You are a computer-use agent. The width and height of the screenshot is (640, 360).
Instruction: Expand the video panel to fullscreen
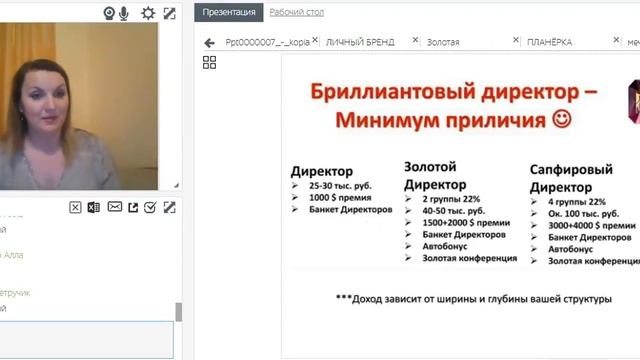point(169,13)
